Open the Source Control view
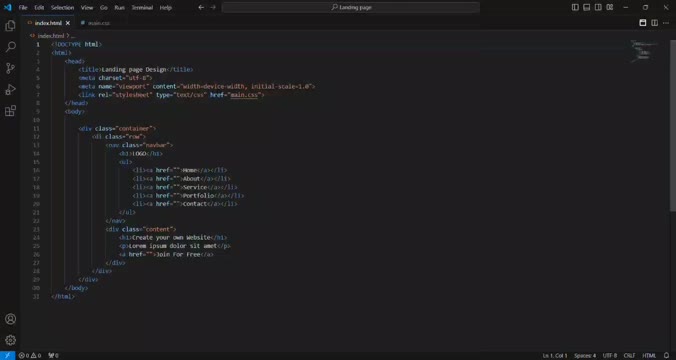This screenshot has height=360, width=676. tap(10, 68)
